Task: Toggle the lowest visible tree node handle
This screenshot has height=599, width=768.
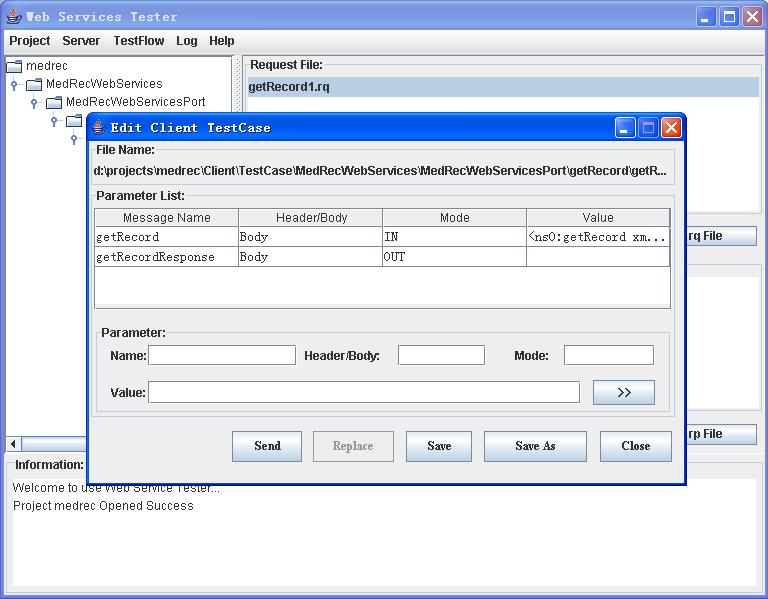Action: (74, 139)
